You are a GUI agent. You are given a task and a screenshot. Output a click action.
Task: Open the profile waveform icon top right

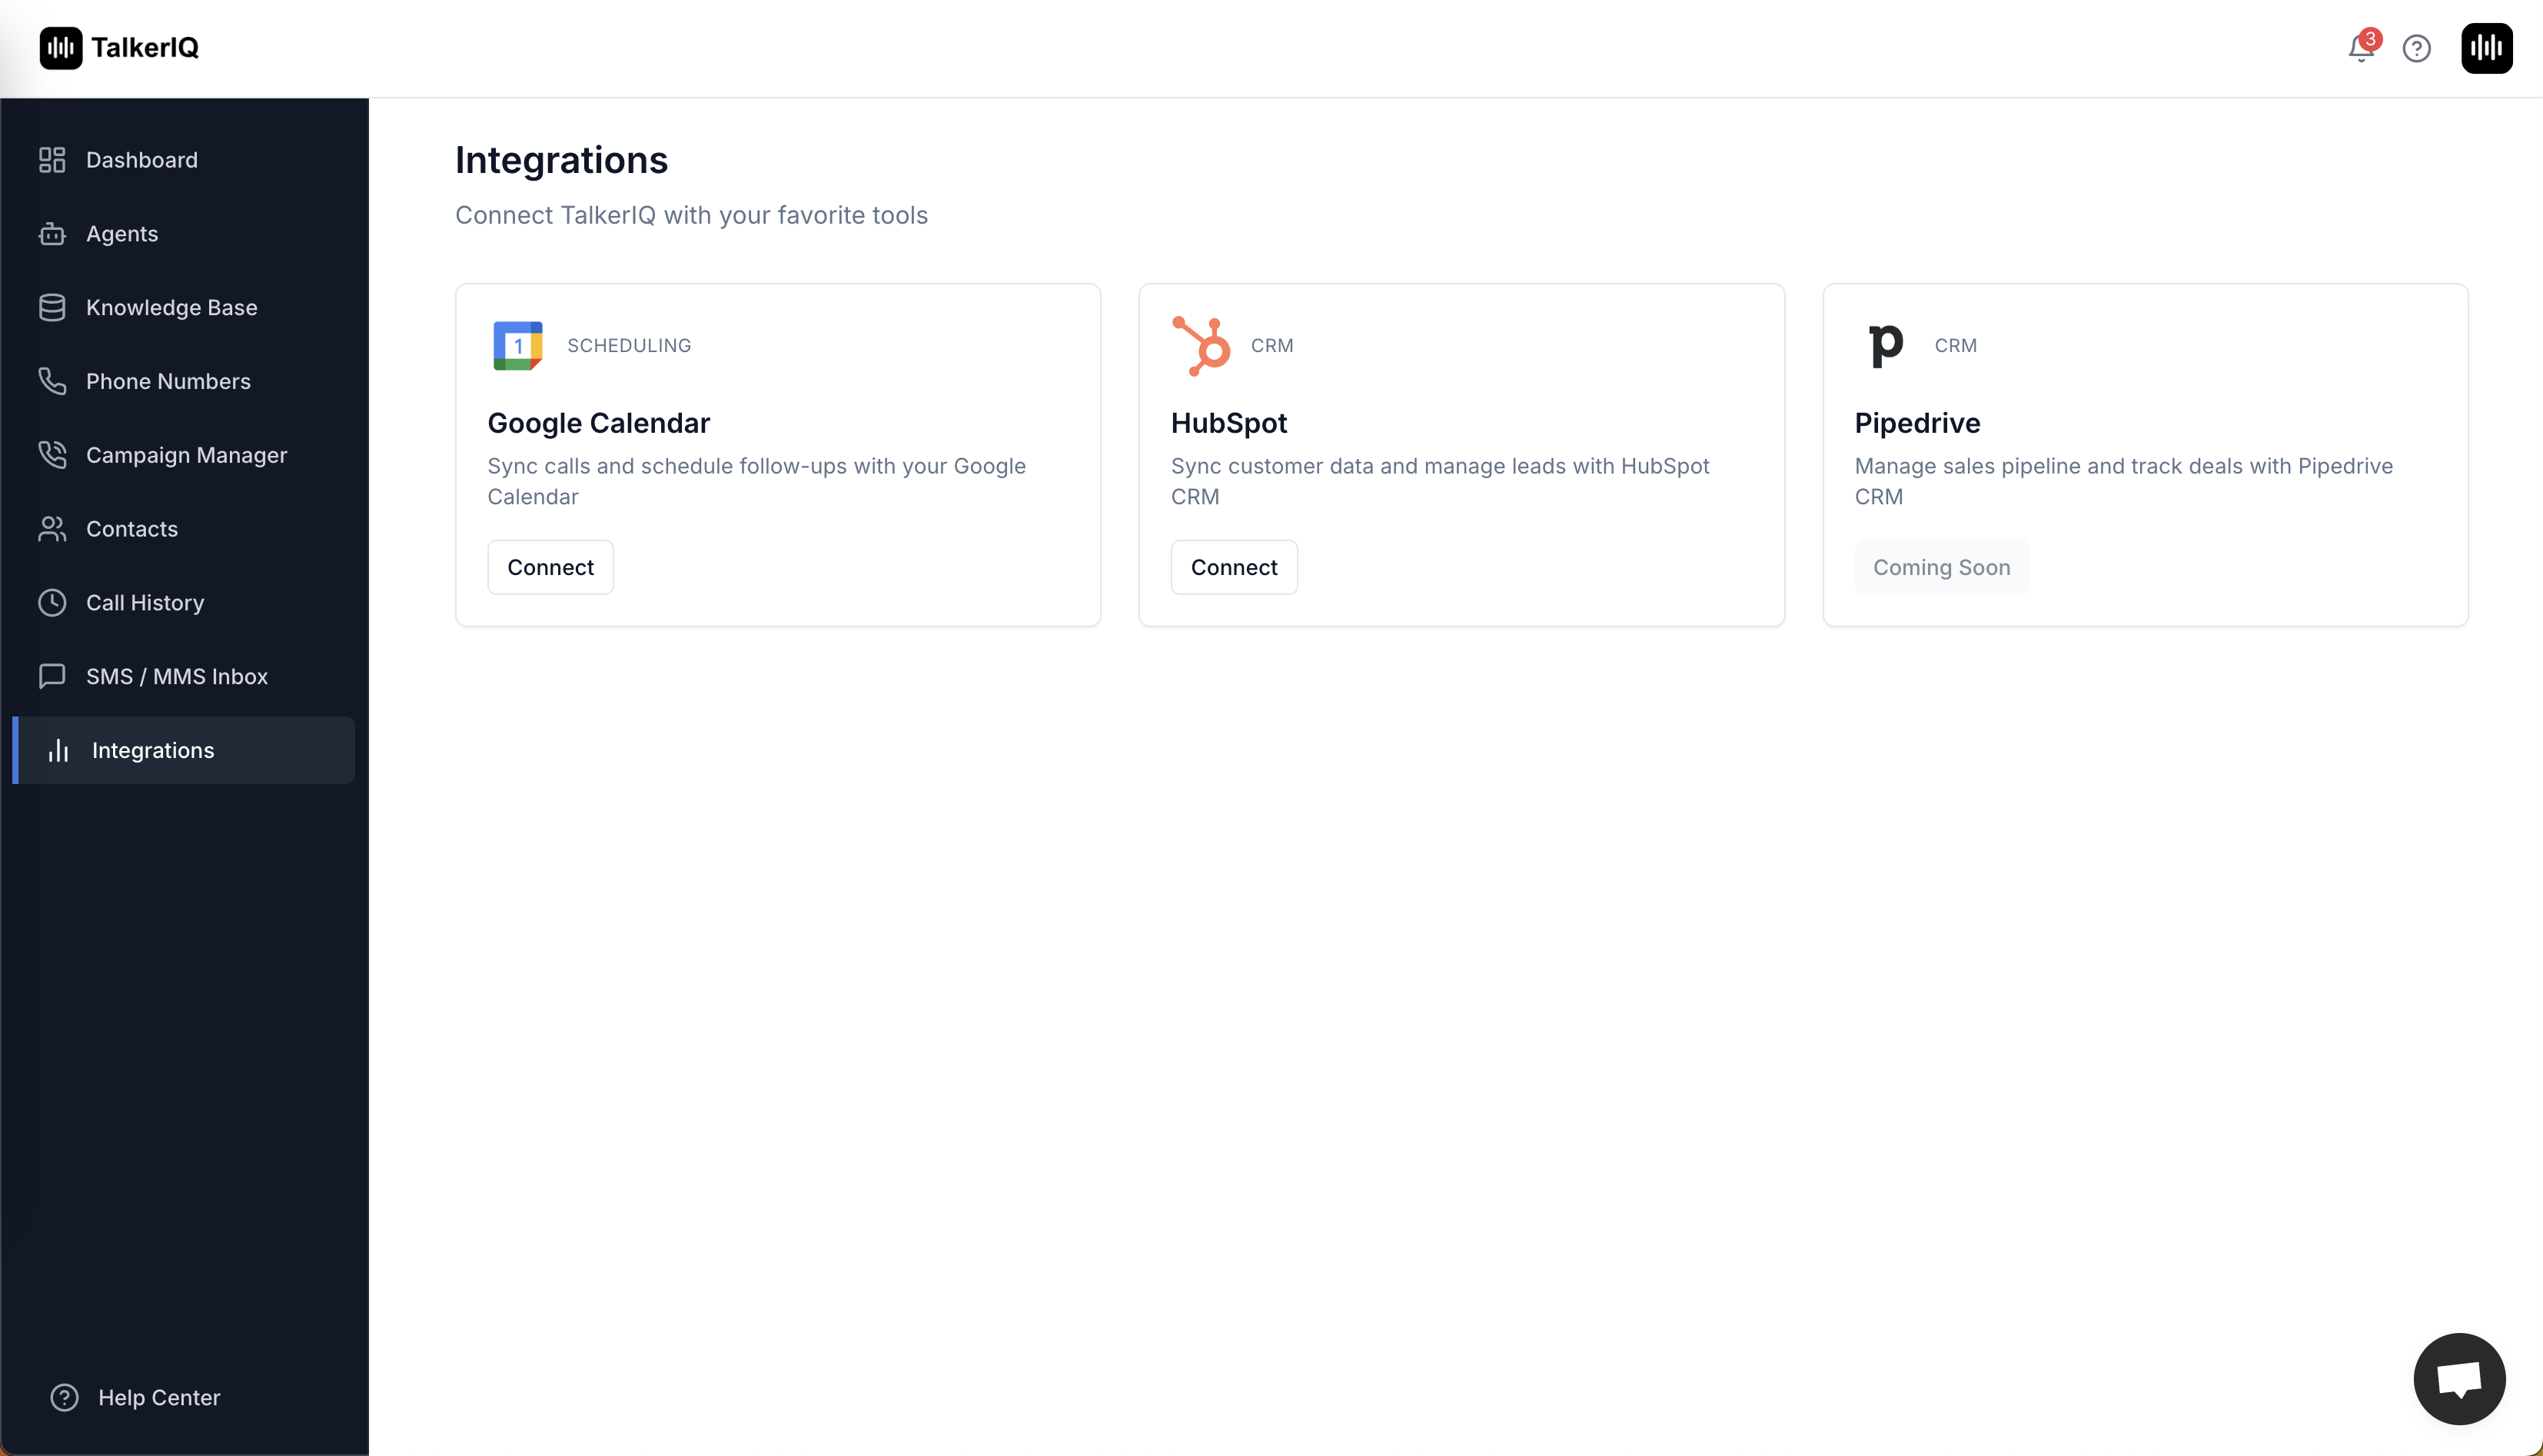click(2486, 48)
